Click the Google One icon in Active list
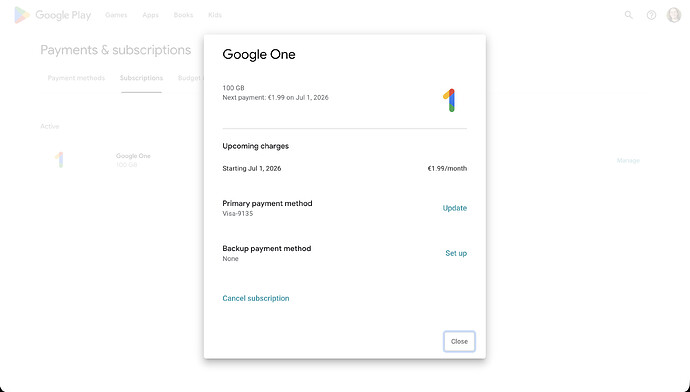 click(59, 160)
